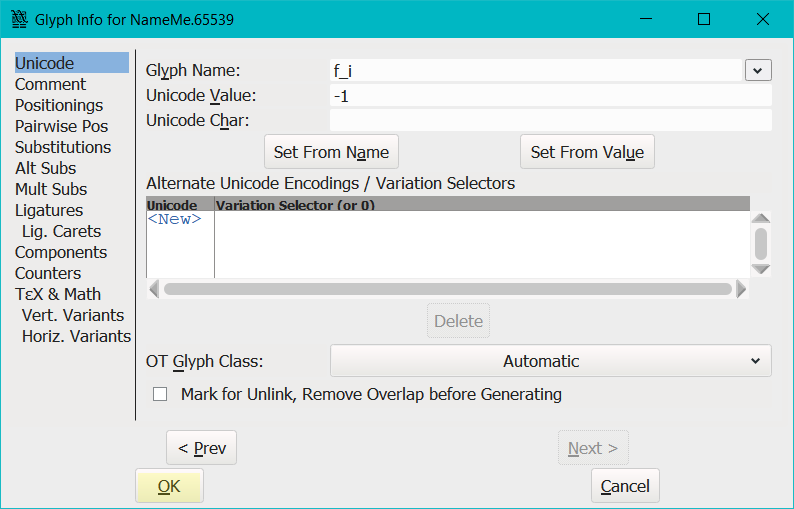The height and width of the screenshot is (509, 794).
Task: Expand the OT Glyph Class Automatic dropdown
Action: point(550,361)
